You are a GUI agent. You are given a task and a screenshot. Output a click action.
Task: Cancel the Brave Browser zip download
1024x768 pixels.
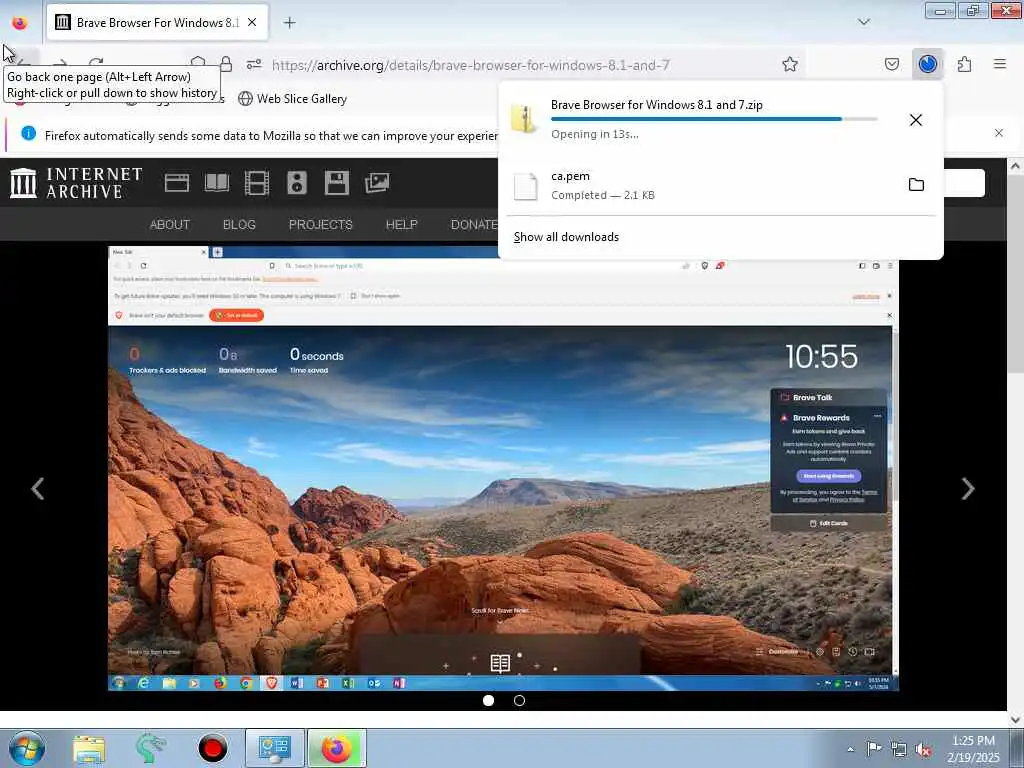click(916, 120)
